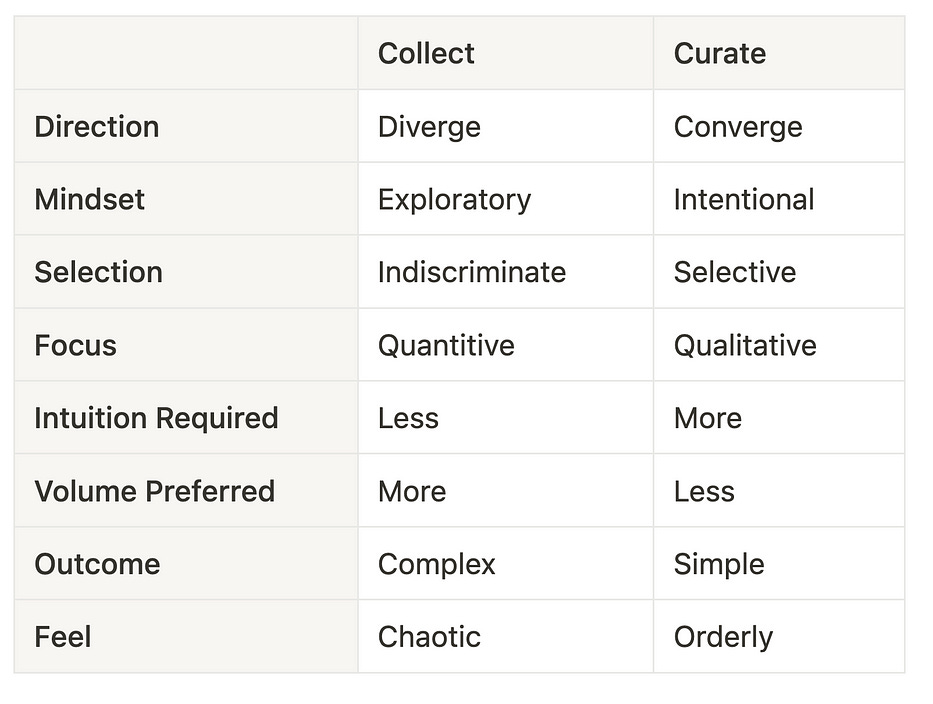Click the Selective cell
This screenshot has height=704, width=933.
point(779,272)
